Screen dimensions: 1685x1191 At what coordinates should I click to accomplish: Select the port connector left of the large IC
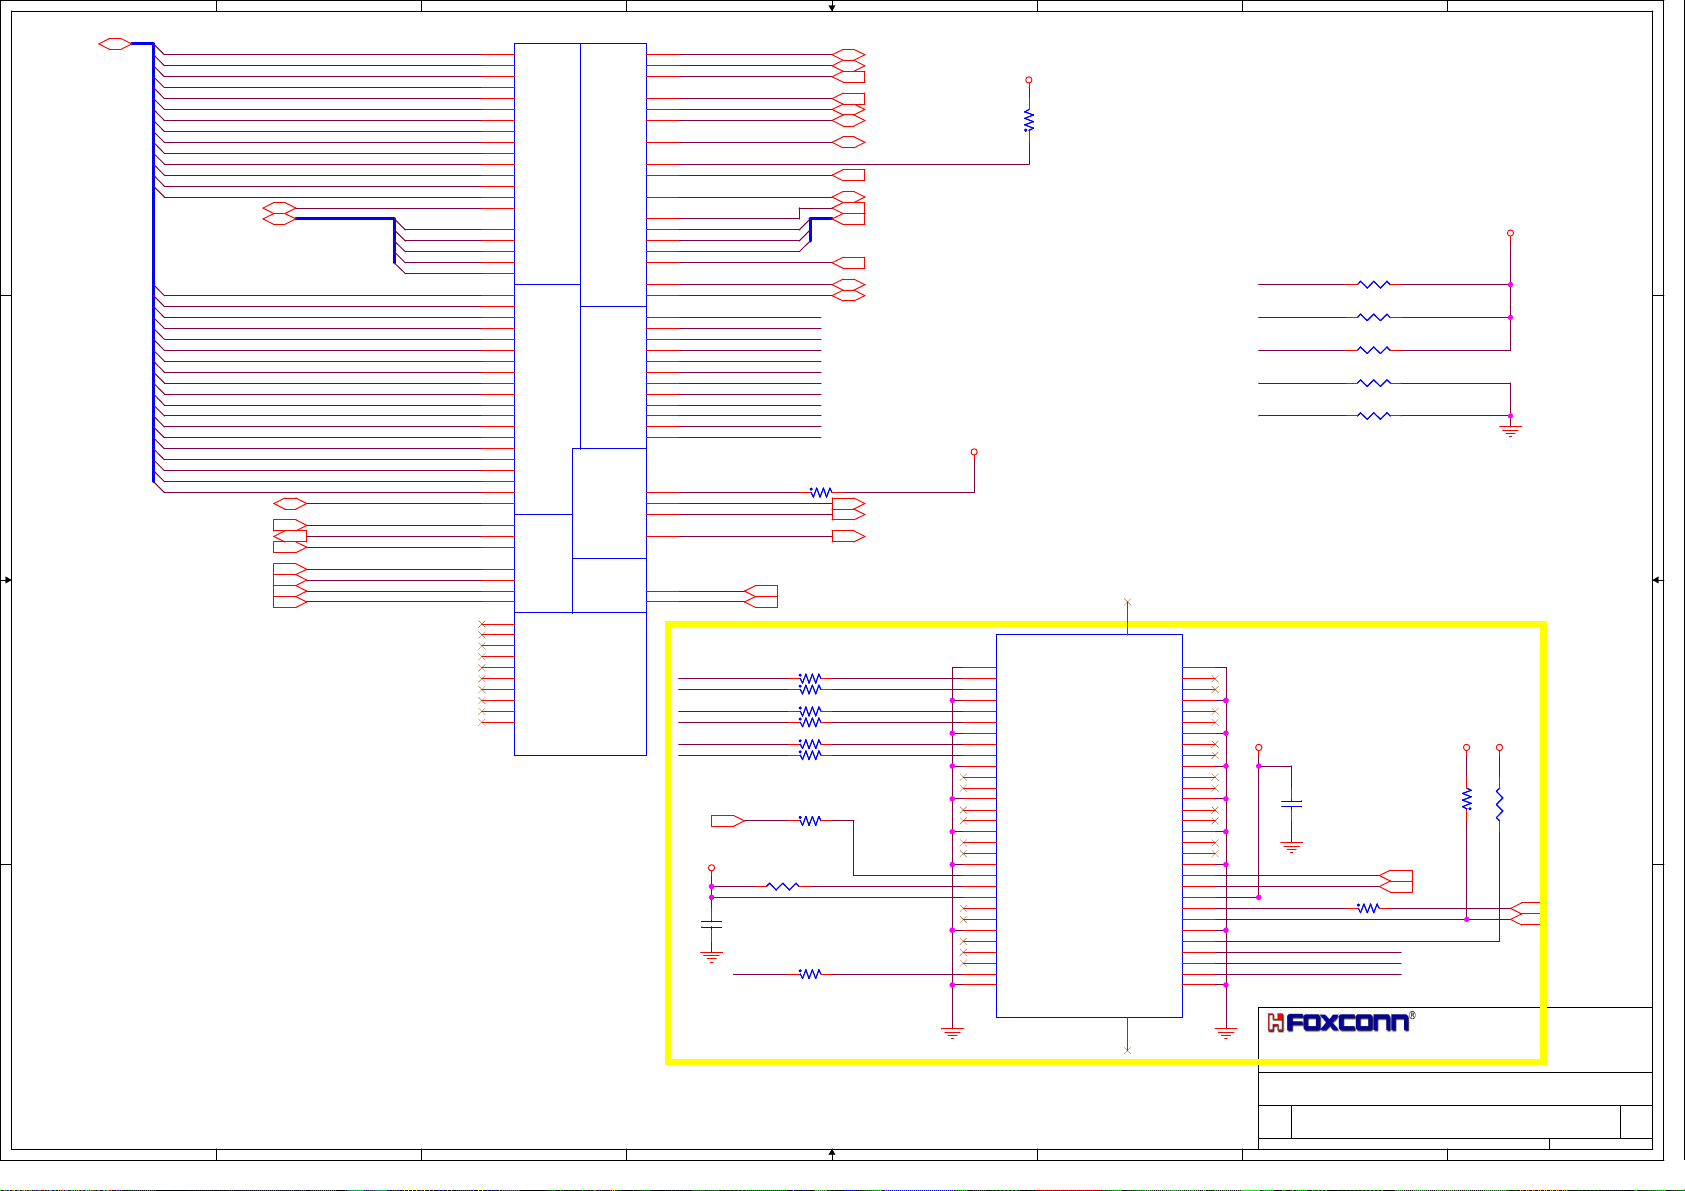728,821
